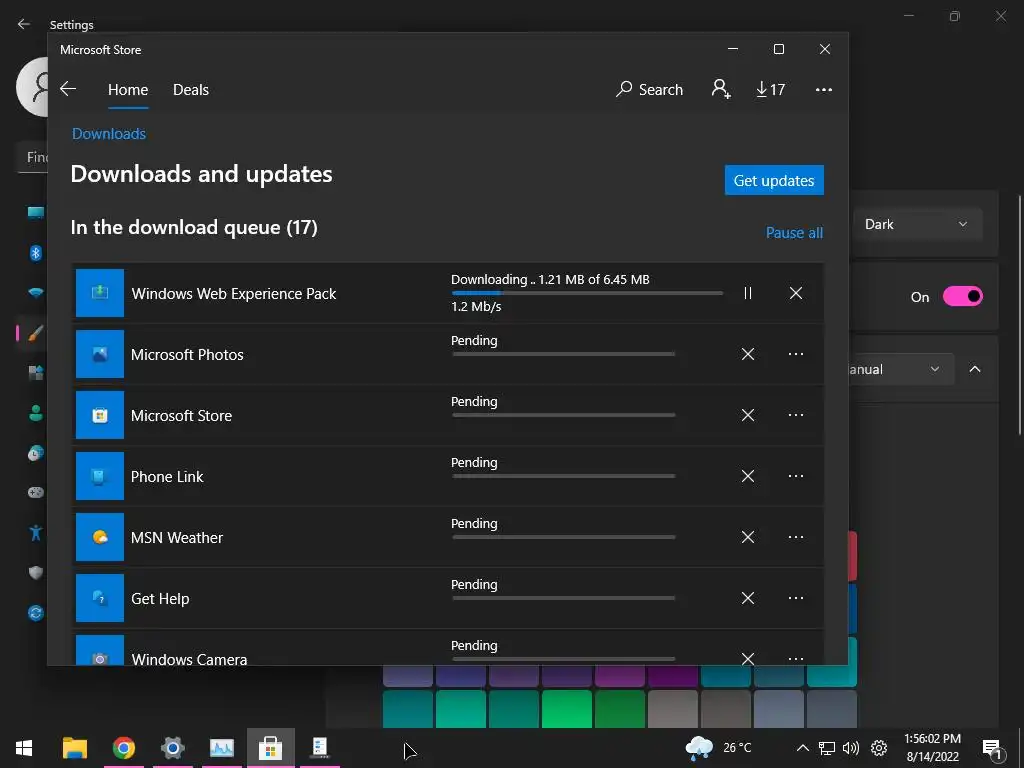Screen dimensions: 1024x768
Task: Open Accessibility in Settings sidebar
Action: 36,533
